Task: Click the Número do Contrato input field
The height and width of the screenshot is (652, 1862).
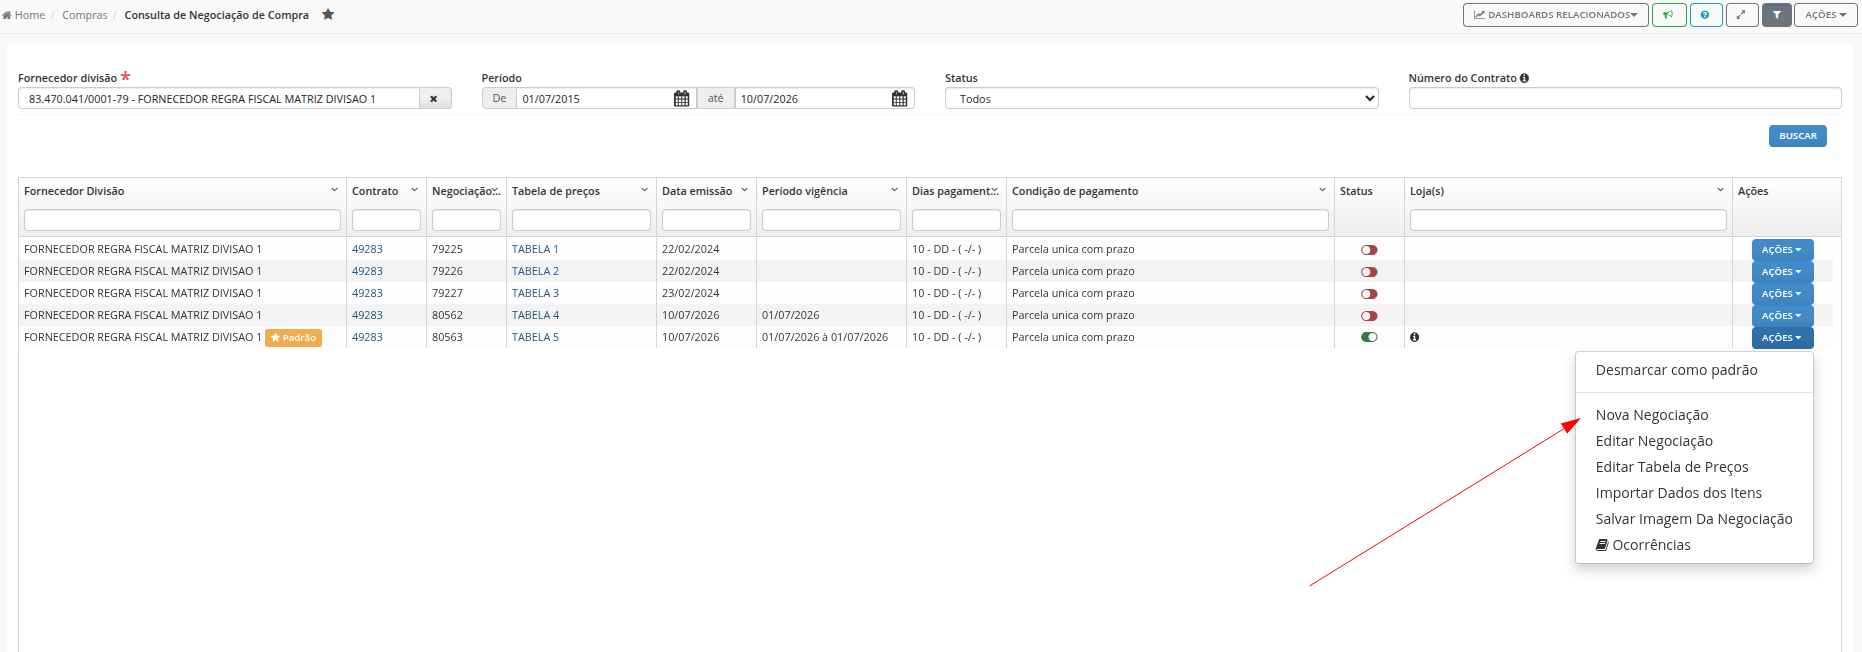Action: [1624, 98]
